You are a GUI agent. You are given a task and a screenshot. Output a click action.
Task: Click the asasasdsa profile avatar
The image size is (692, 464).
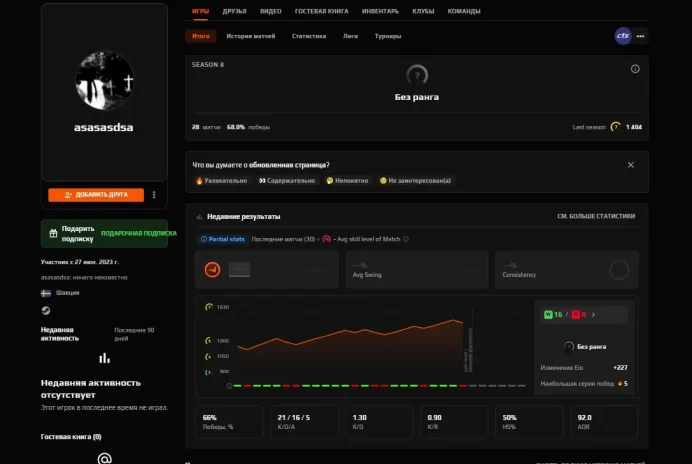pos(104,80)
